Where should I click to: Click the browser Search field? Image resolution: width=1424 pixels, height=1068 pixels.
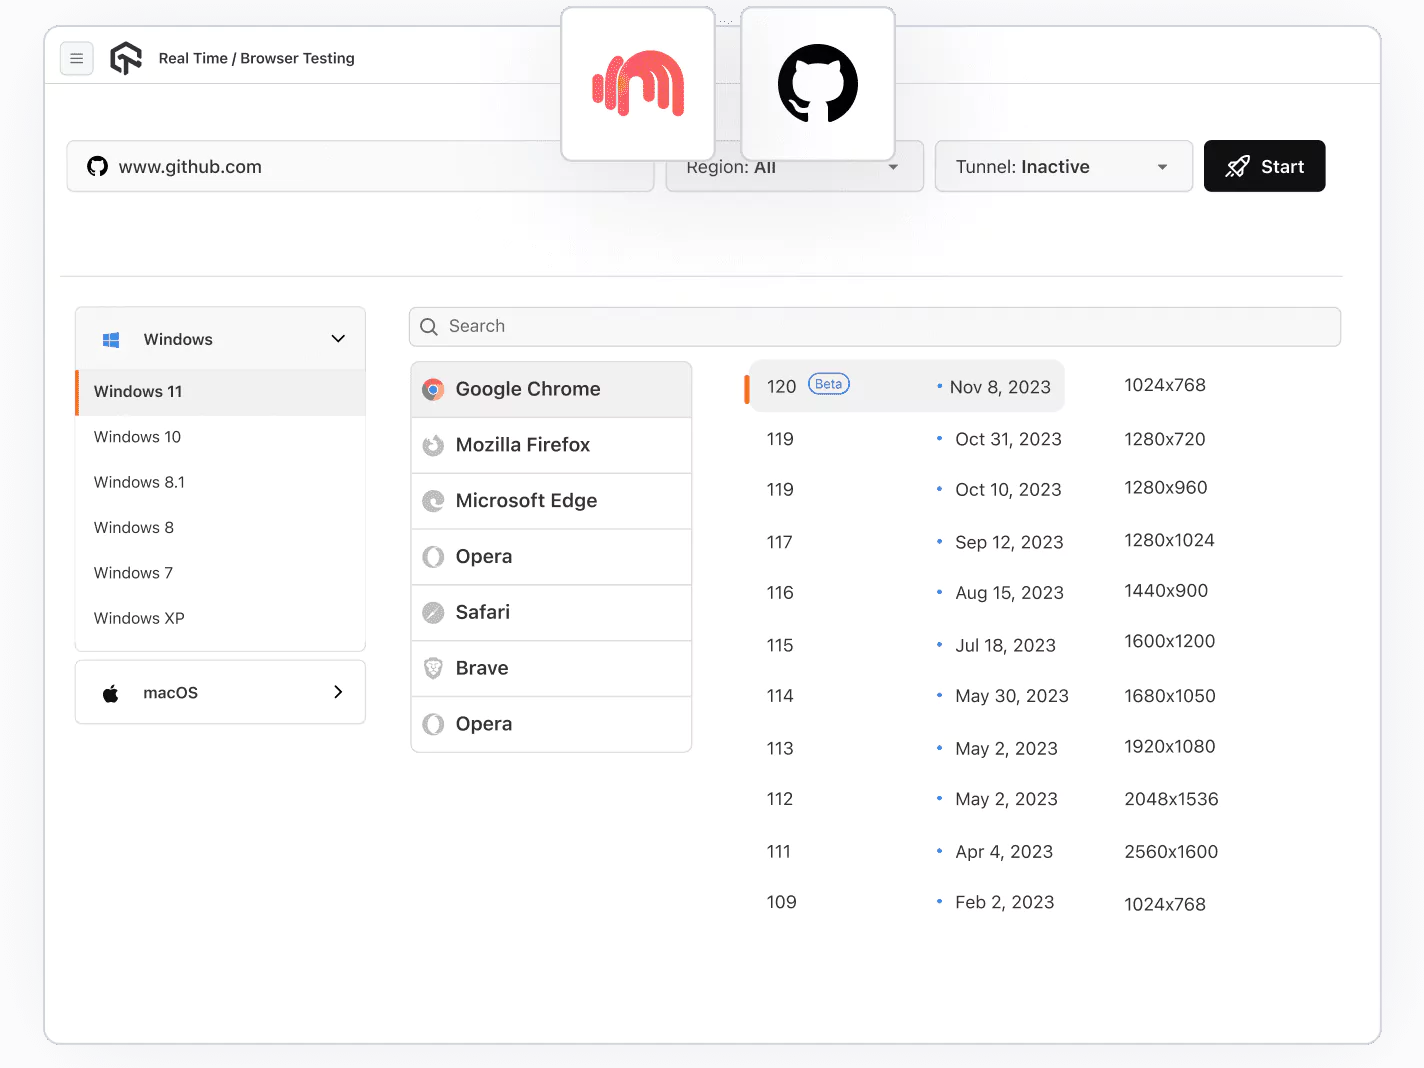pyautogui.click(x=875, y=327)
